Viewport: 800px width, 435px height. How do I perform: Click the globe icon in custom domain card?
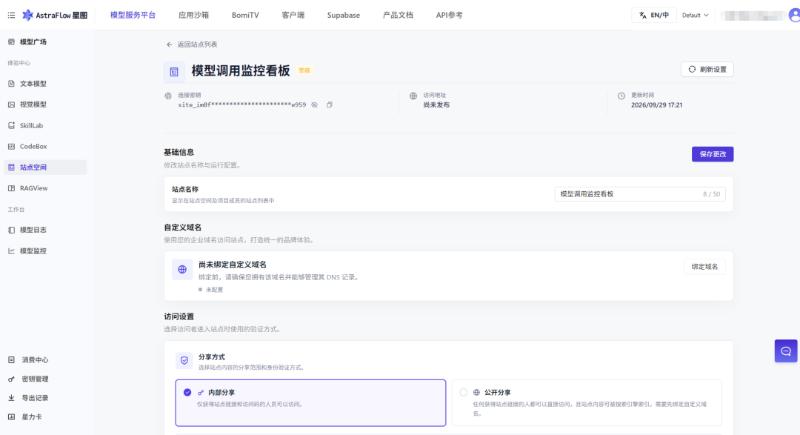182,269
